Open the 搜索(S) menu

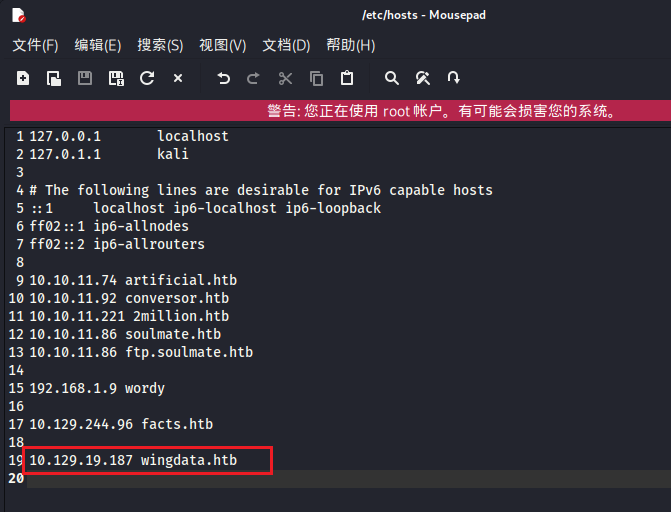pyautogui.click(x=160, y=45)
